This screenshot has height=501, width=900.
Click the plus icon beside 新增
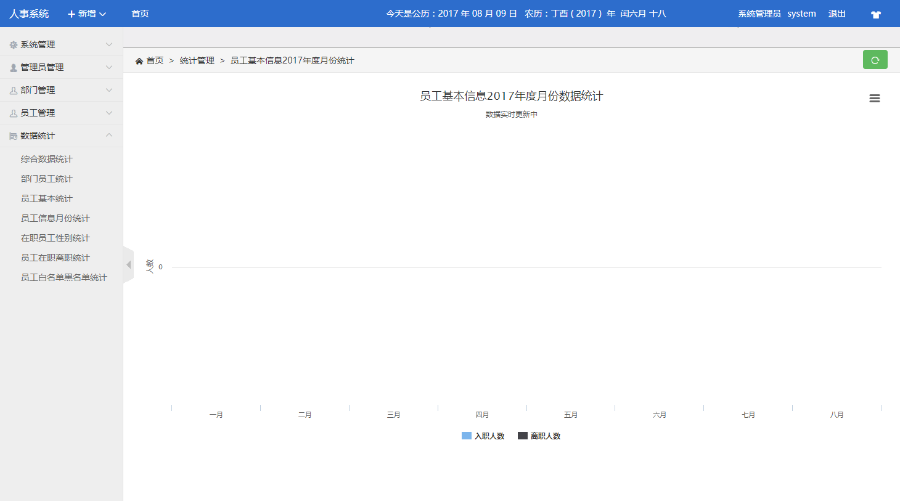(72, 14)
